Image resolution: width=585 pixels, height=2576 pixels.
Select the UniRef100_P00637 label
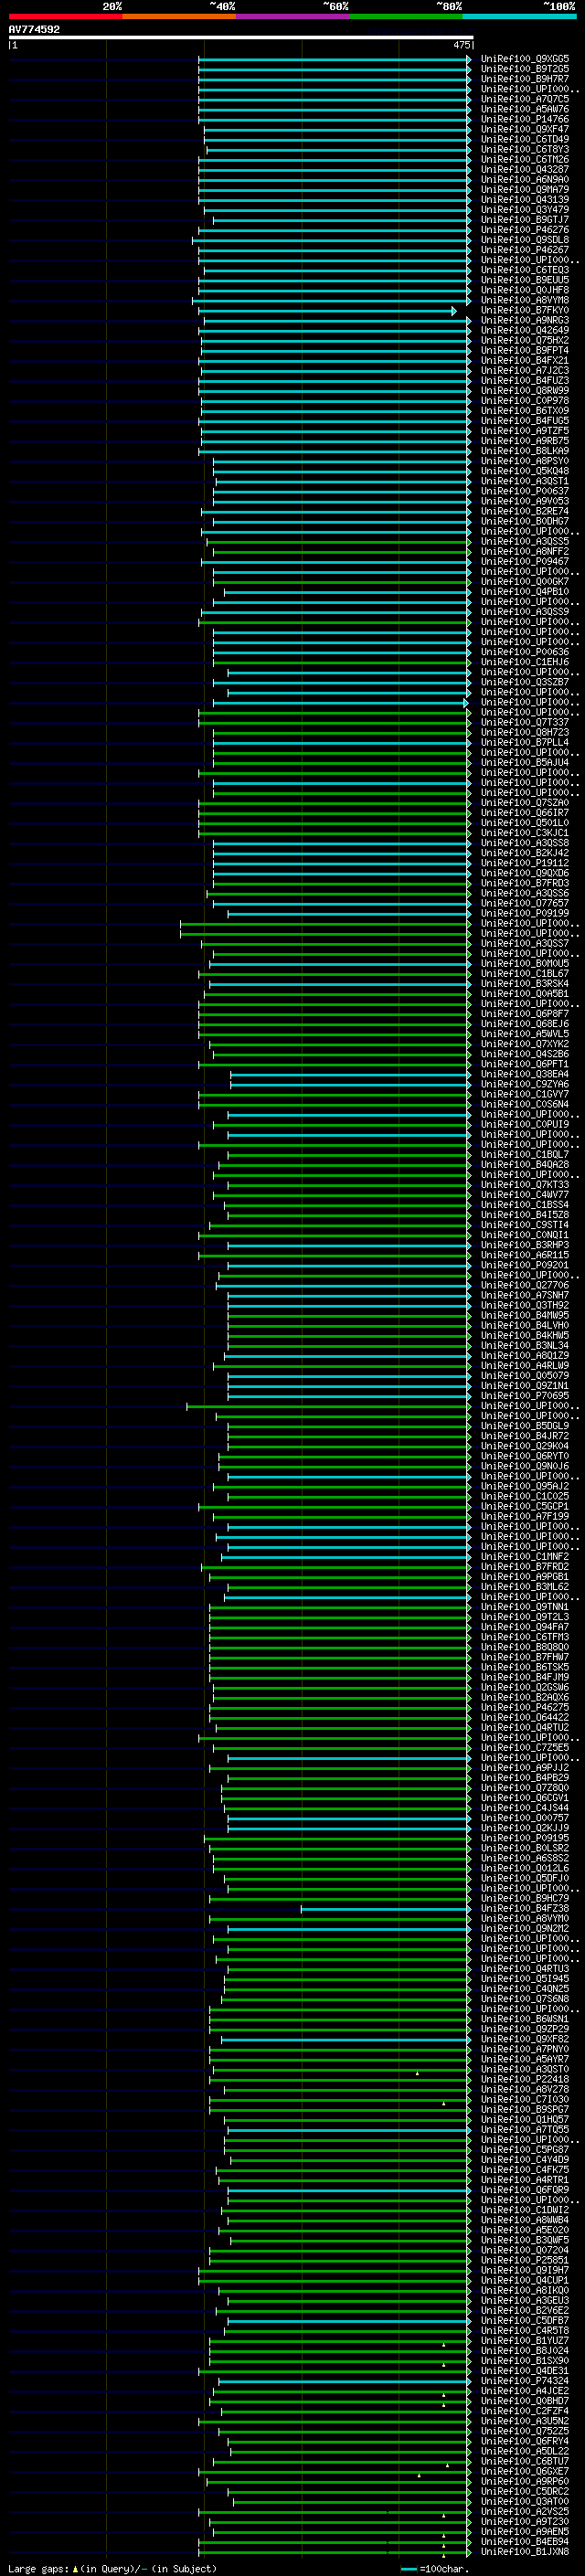(525, 491)
